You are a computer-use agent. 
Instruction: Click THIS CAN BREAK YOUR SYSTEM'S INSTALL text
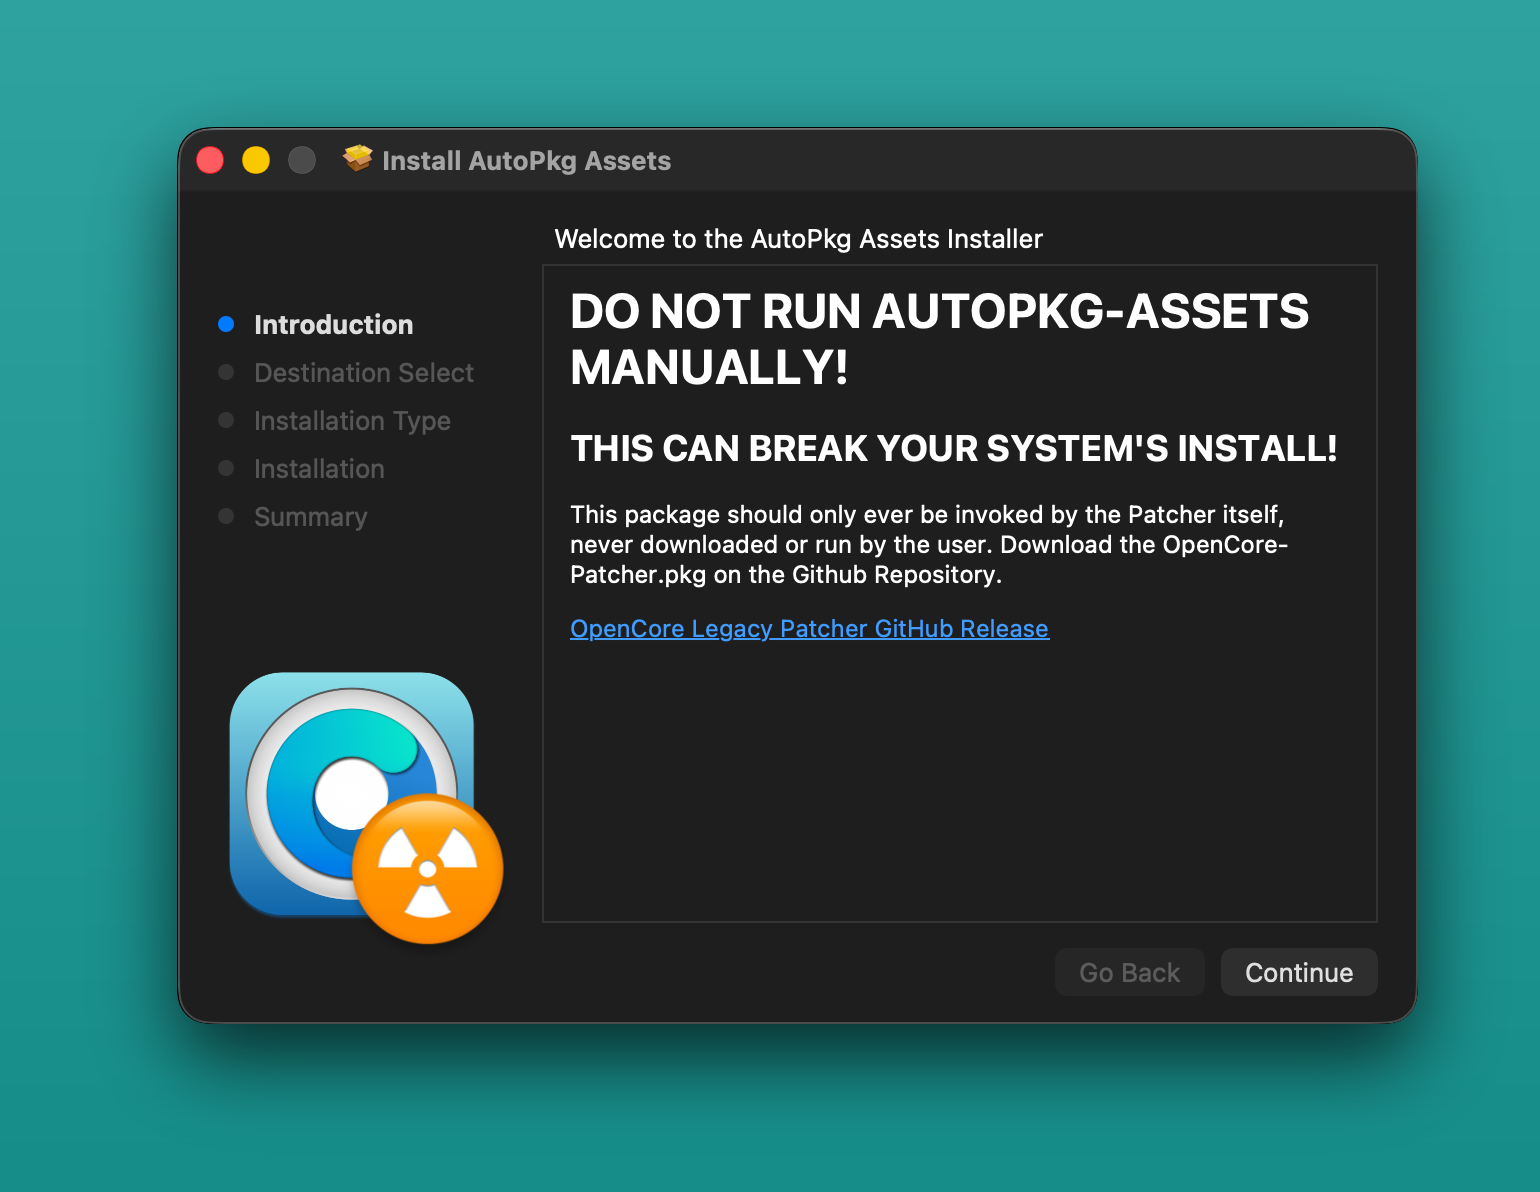(x=954, y=448)
